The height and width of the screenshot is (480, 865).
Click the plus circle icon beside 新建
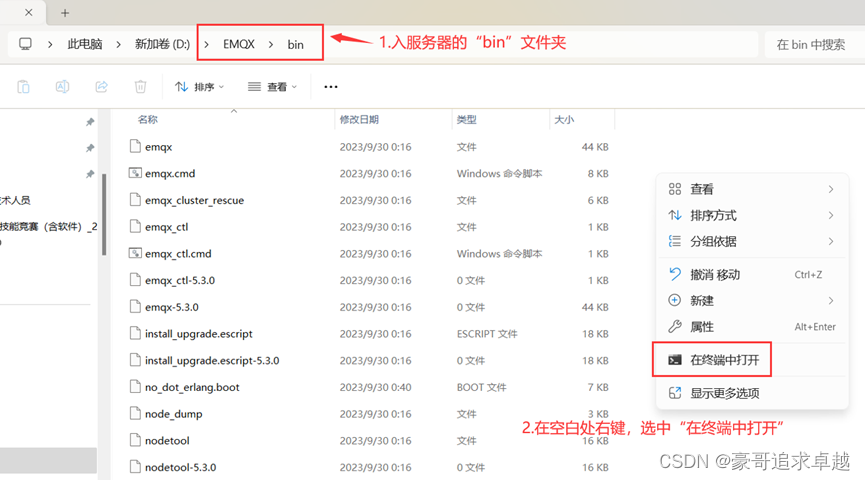pos(675,300)
